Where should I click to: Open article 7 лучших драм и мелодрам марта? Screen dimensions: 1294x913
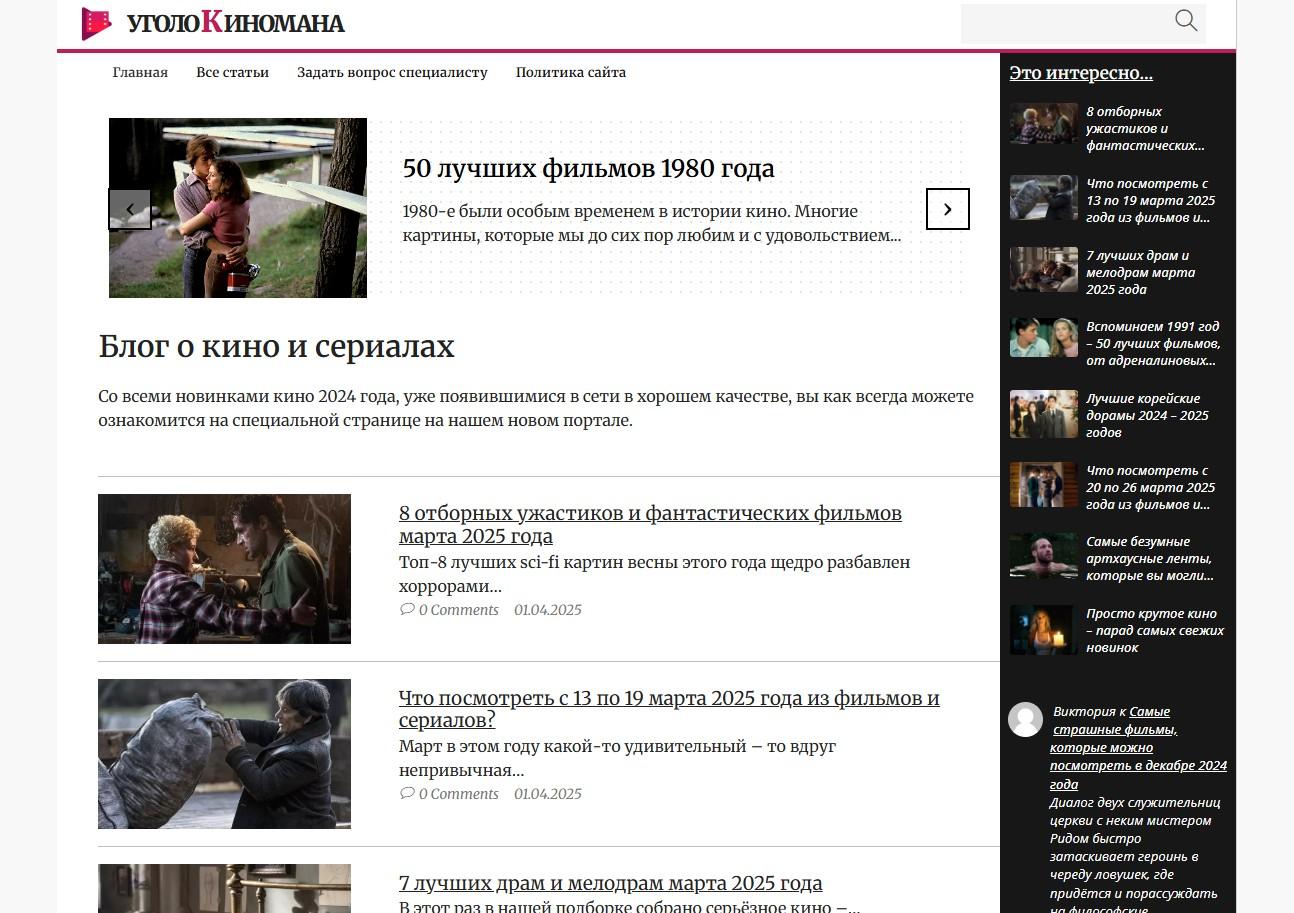pos(610,883)
